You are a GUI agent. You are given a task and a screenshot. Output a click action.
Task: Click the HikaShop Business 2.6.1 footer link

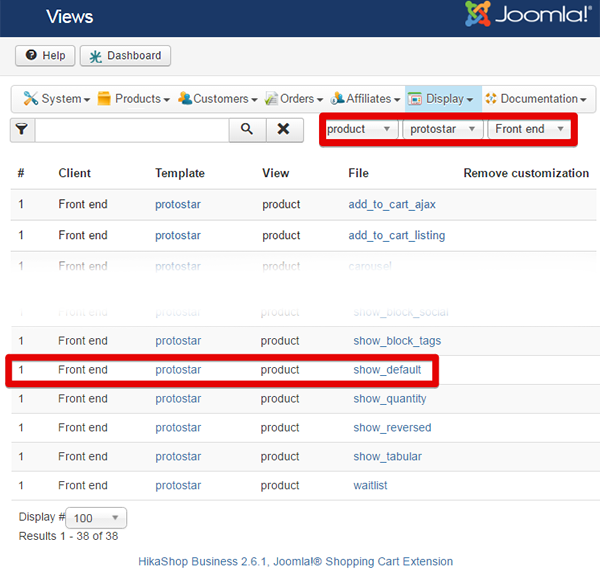pos(295,562)
